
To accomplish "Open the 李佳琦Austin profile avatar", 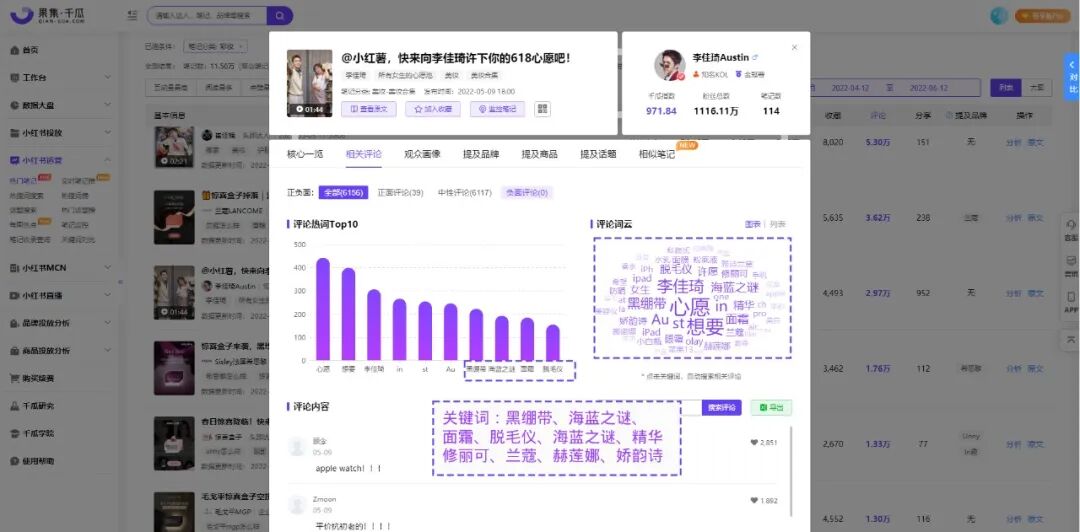I will tap(668, 65).
